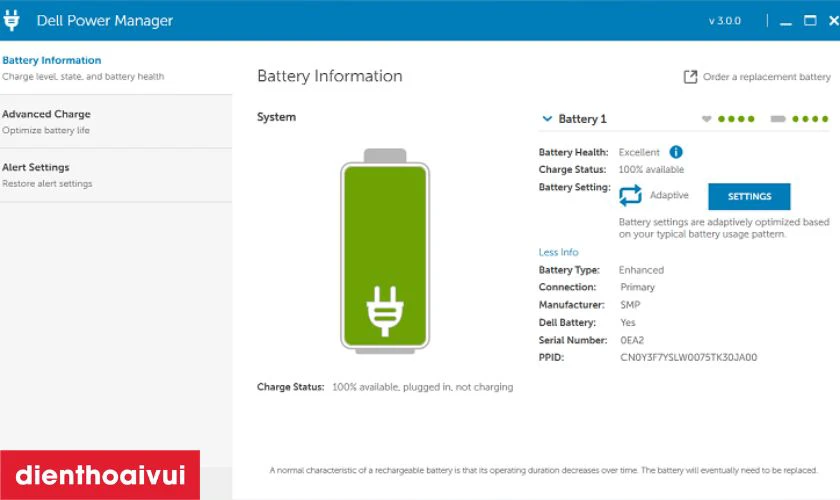Collapse details via Less Info

558,252
